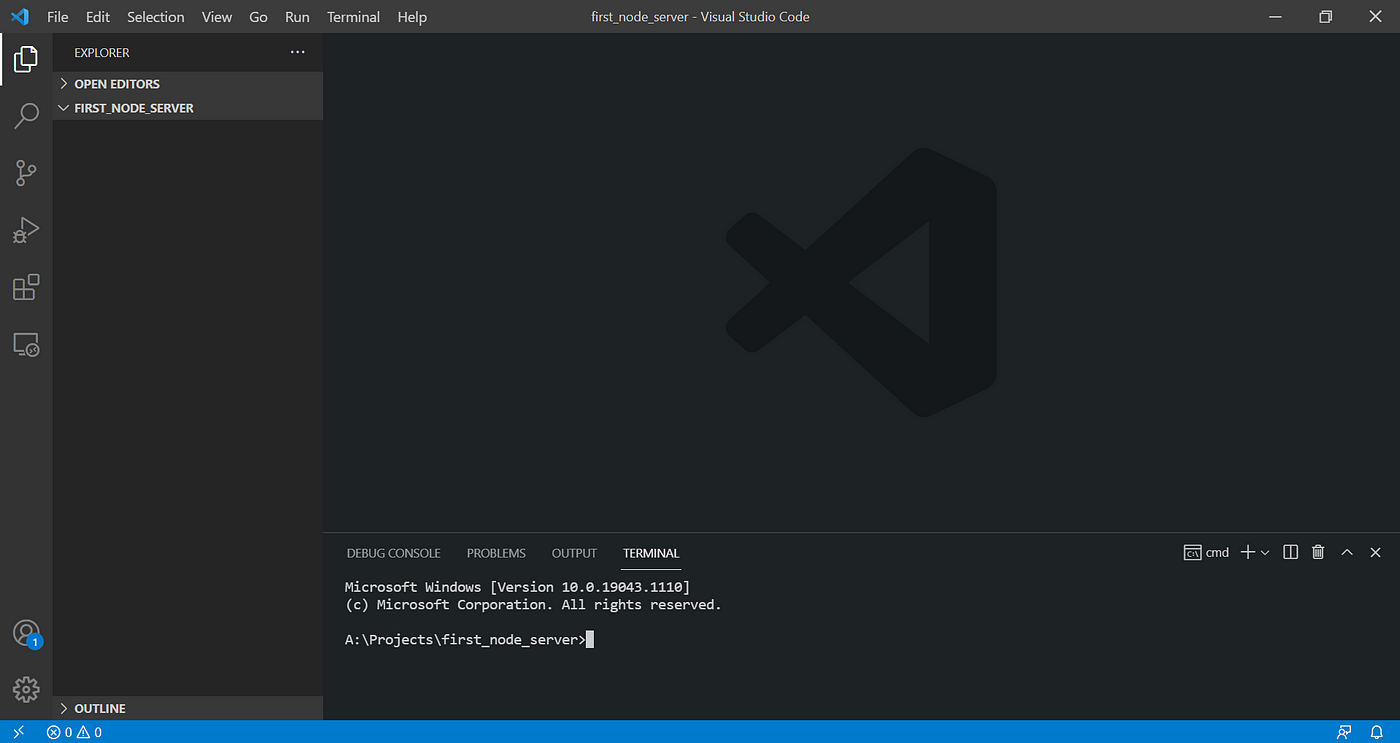Open the Help menu

click(412, 17)
